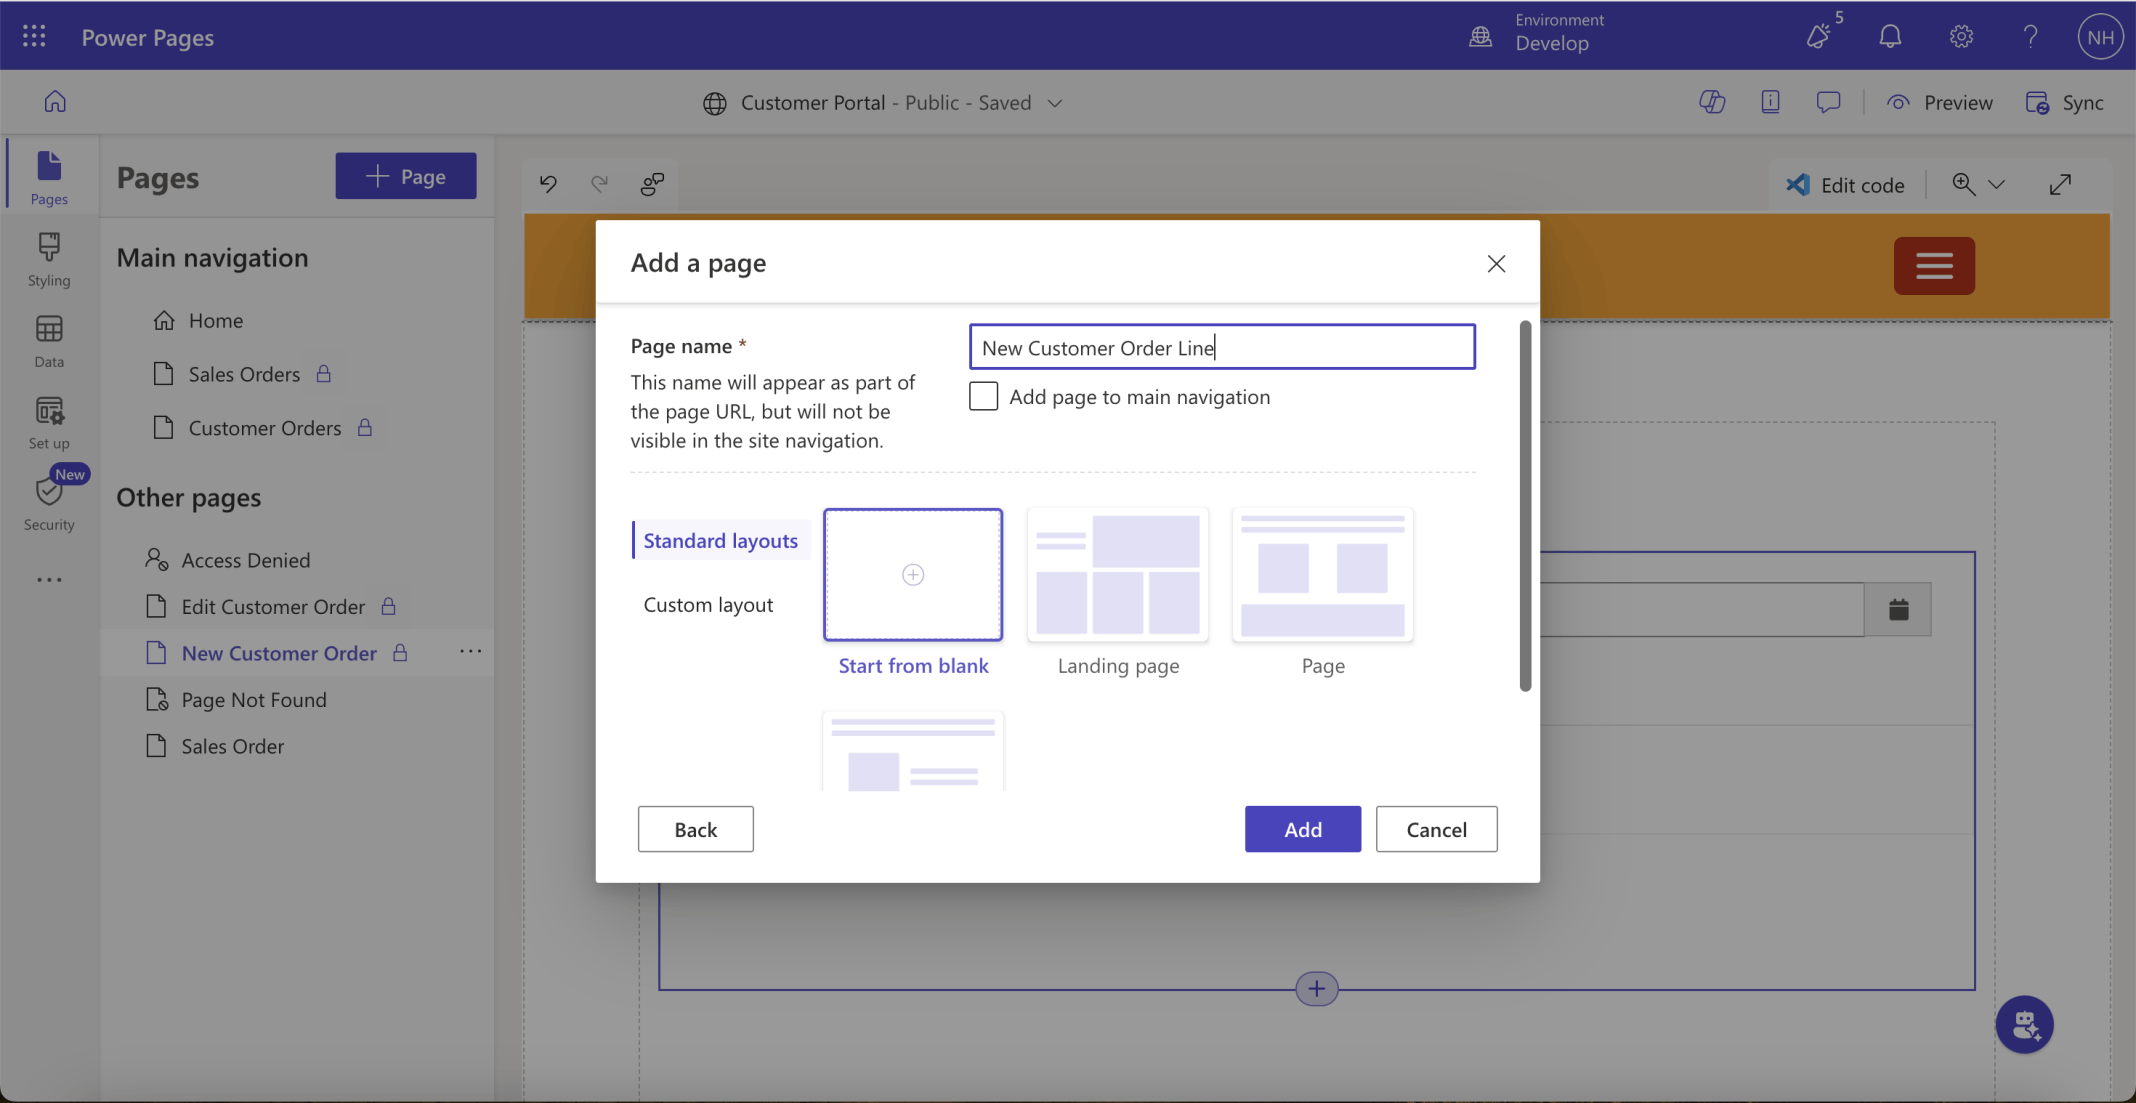The width and height of the screenshot is (2136, 1103).
Task: Open the Data workspace icon
Action: tap(48, 340)
